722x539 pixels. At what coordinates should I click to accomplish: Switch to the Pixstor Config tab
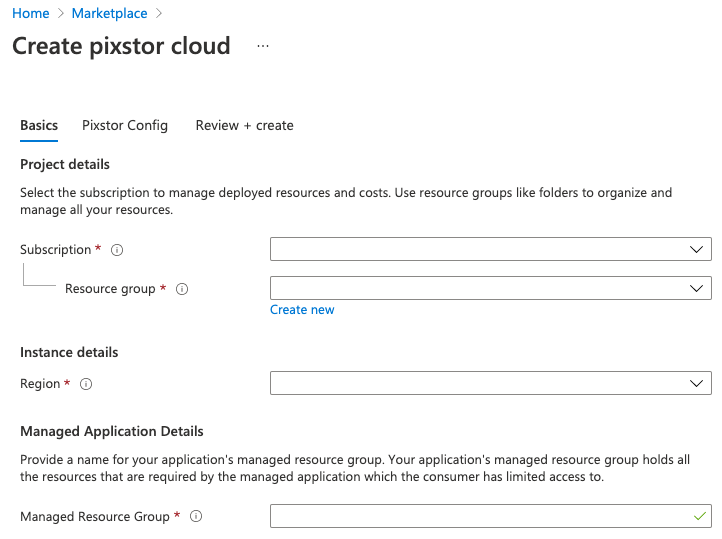point(125,126)
